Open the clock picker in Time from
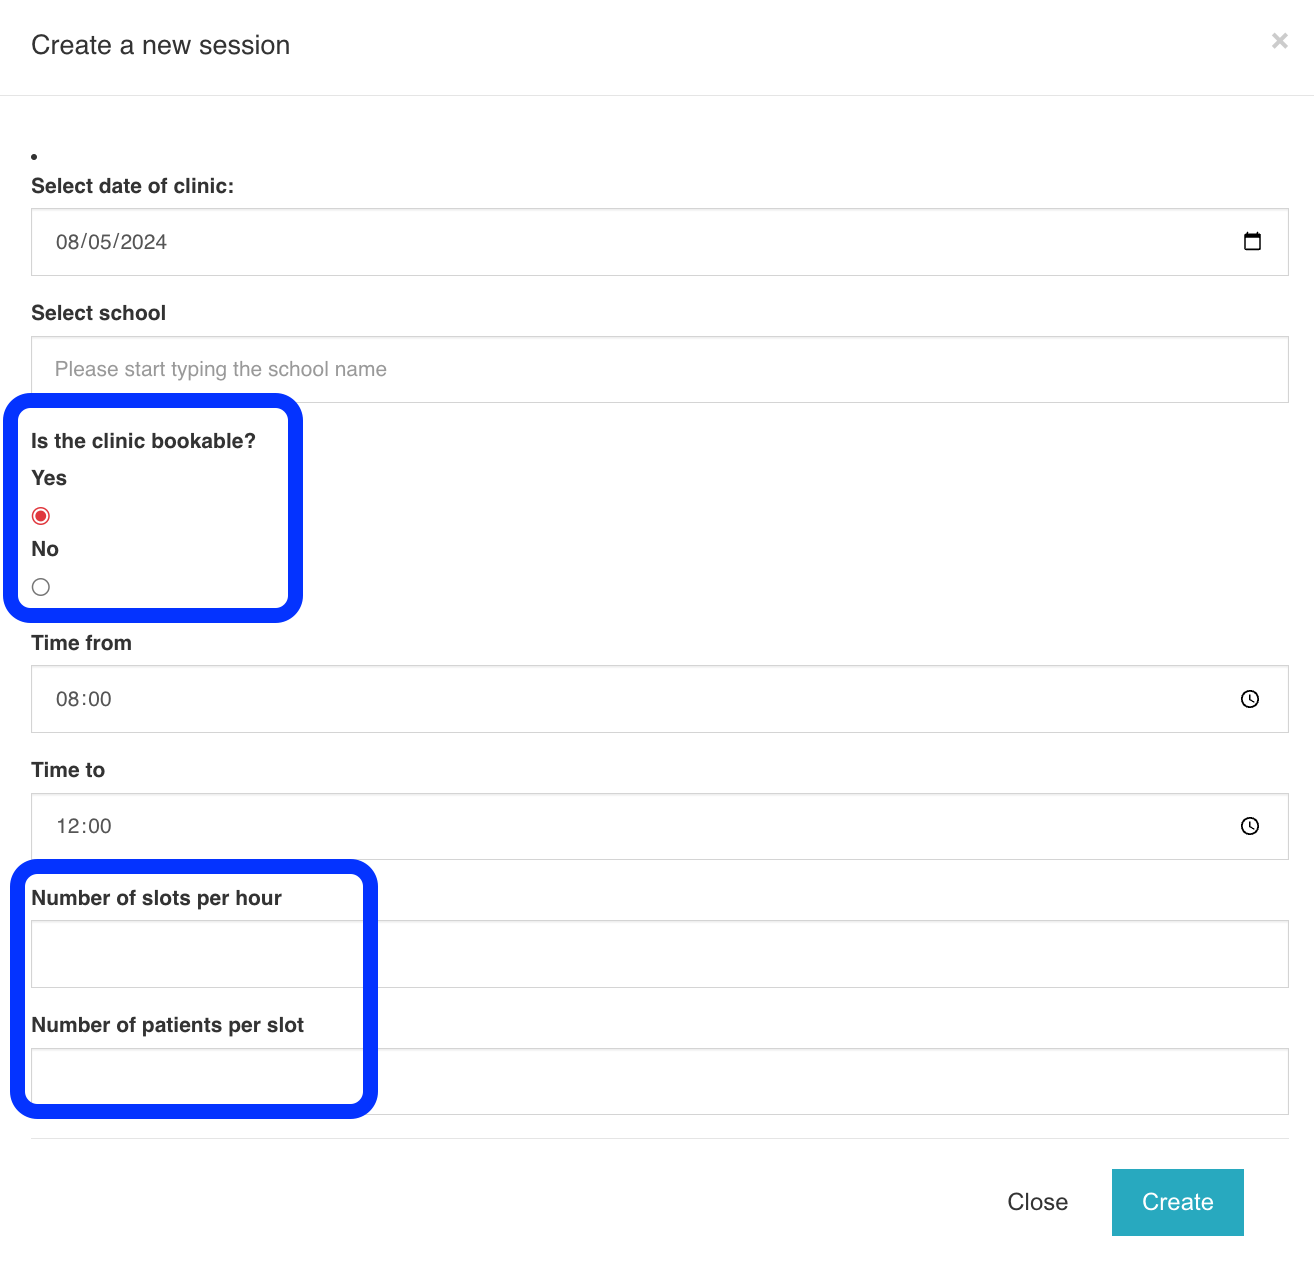This screenshot has height=1278, width=1314. coord(1250,699)
